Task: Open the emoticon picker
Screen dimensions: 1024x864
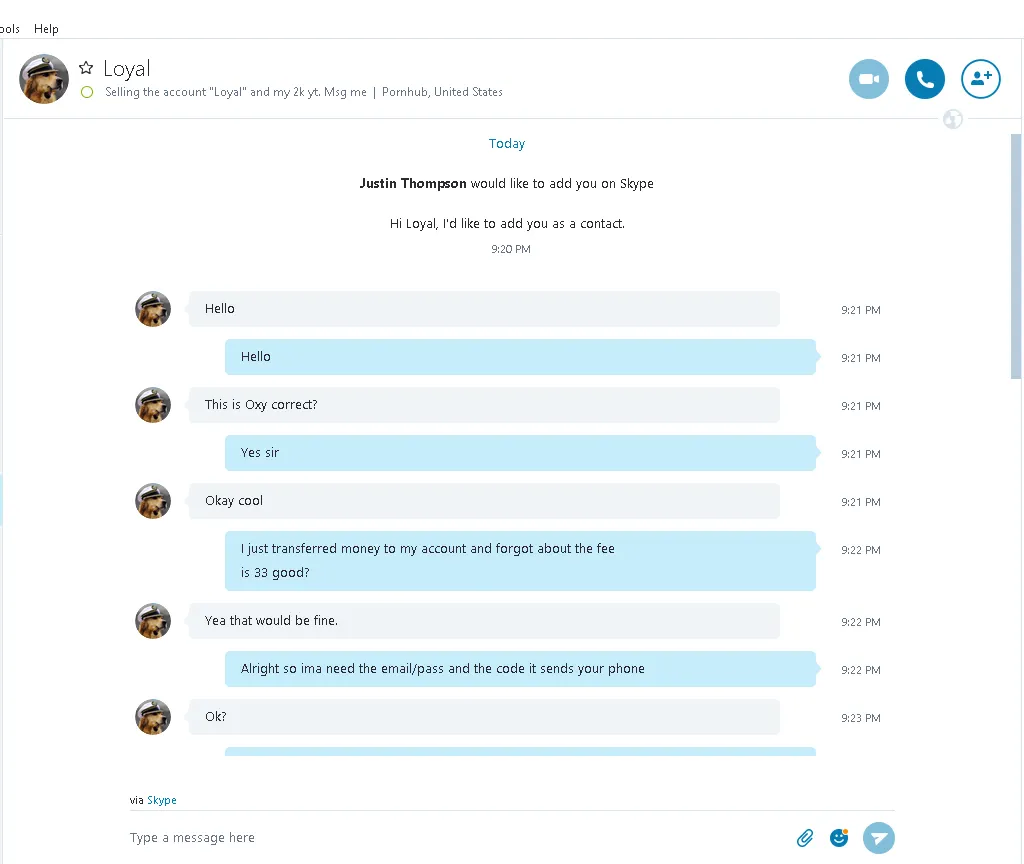Action: coord(839,838)
